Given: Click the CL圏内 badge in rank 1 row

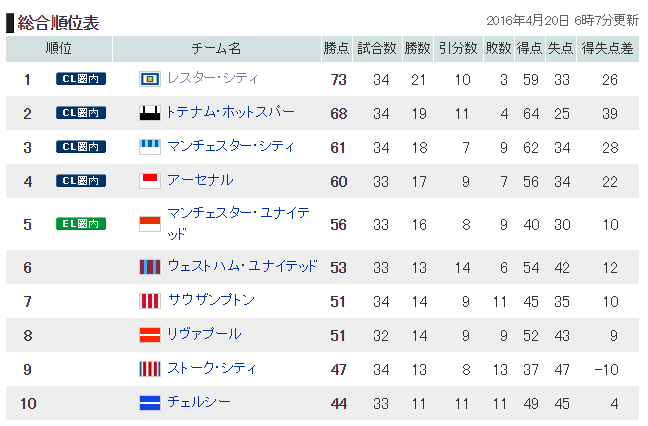Looking at the screenshot, I should [x=81, y=79].
